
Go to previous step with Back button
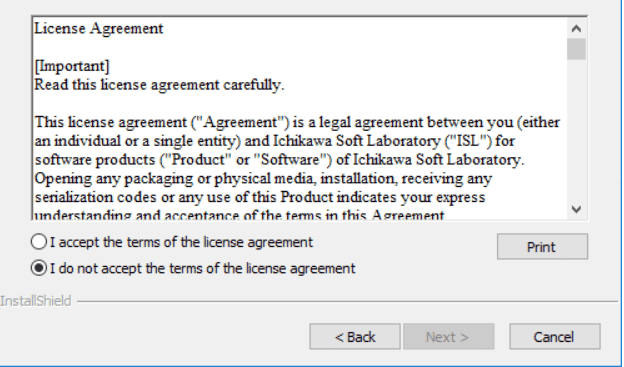point(355,337)
